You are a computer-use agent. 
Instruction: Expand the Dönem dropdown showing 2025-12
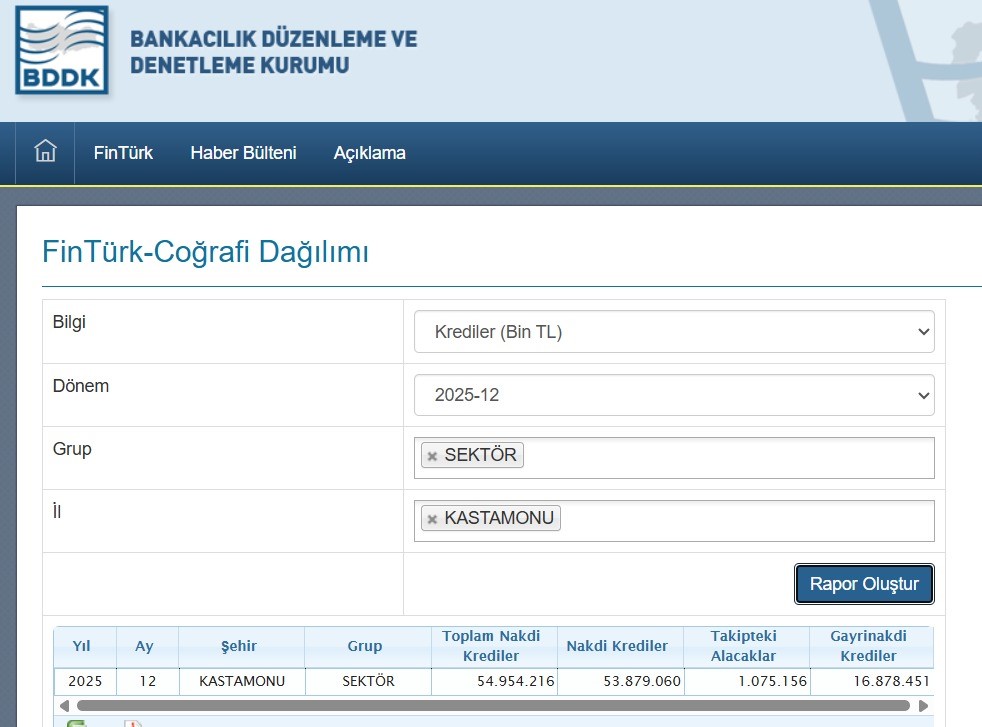click(x=673, y=395)
